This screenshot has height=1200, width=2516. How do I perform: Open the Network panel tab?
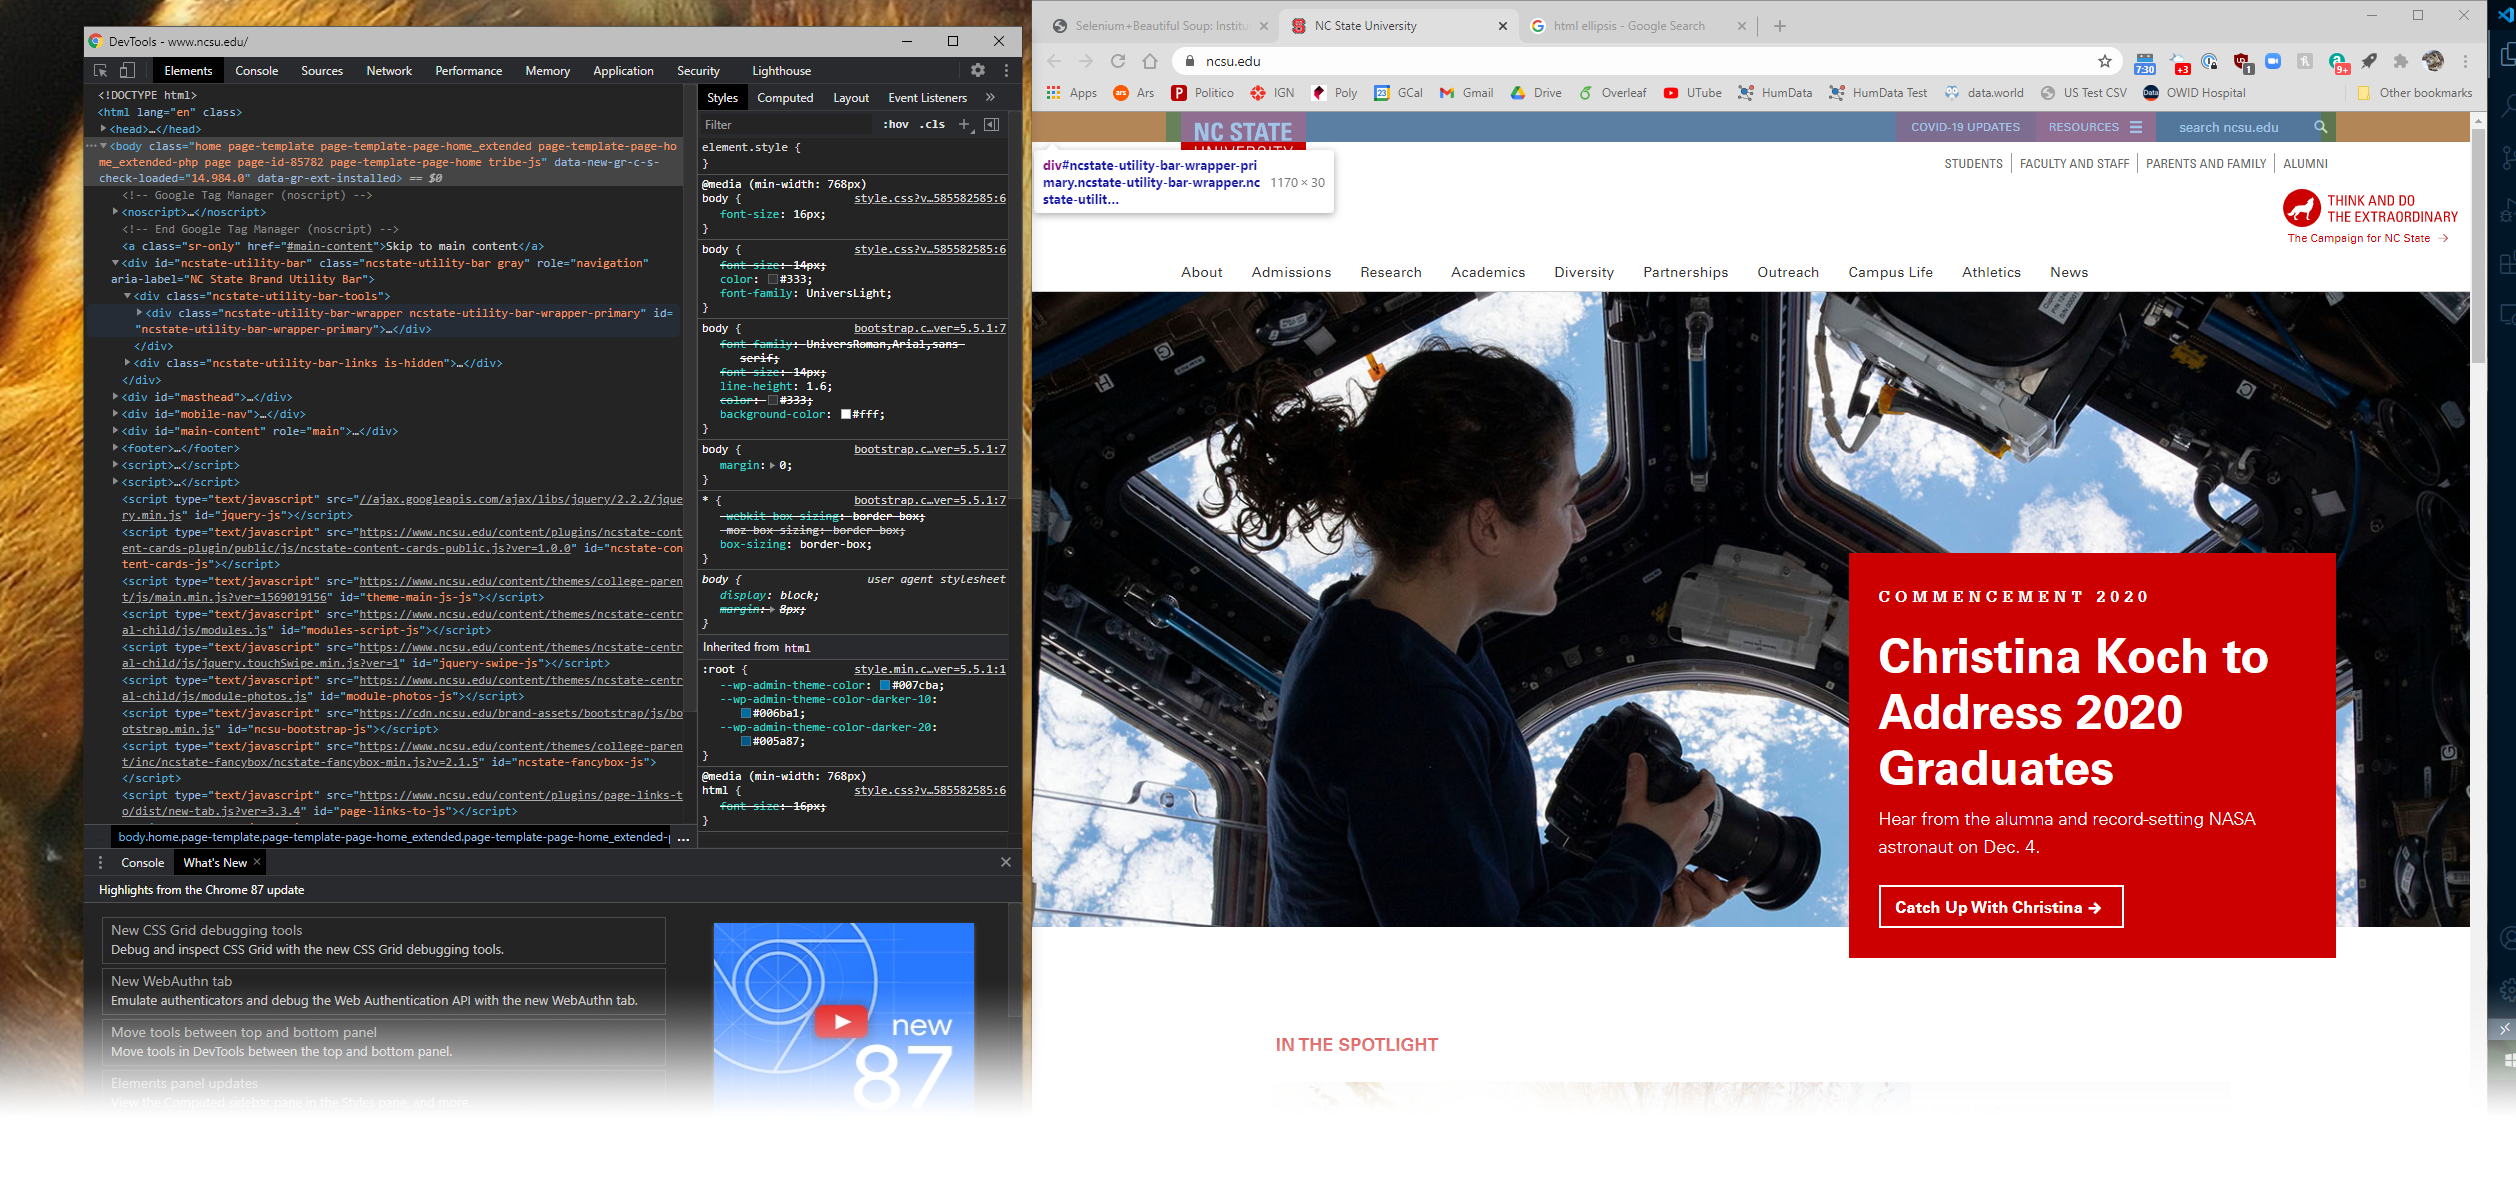389,71
